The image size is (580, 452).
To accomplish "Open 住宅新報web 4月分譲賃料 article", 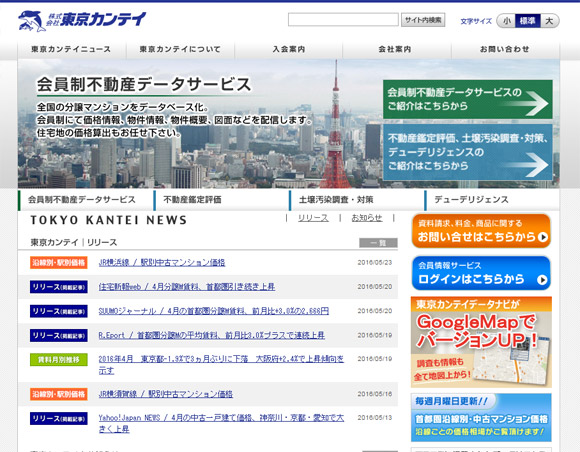I will (x=187, y=287).
